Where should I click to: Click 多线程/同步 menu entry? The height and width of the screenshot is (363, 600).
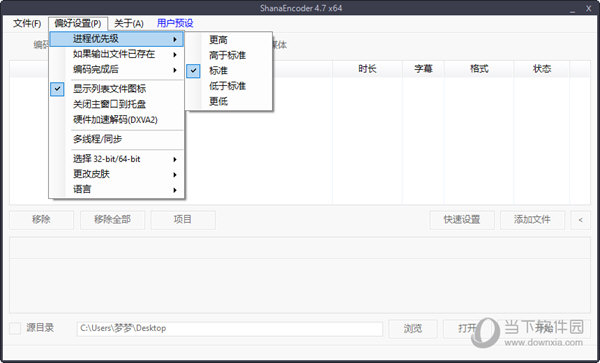tap(117, 139)
